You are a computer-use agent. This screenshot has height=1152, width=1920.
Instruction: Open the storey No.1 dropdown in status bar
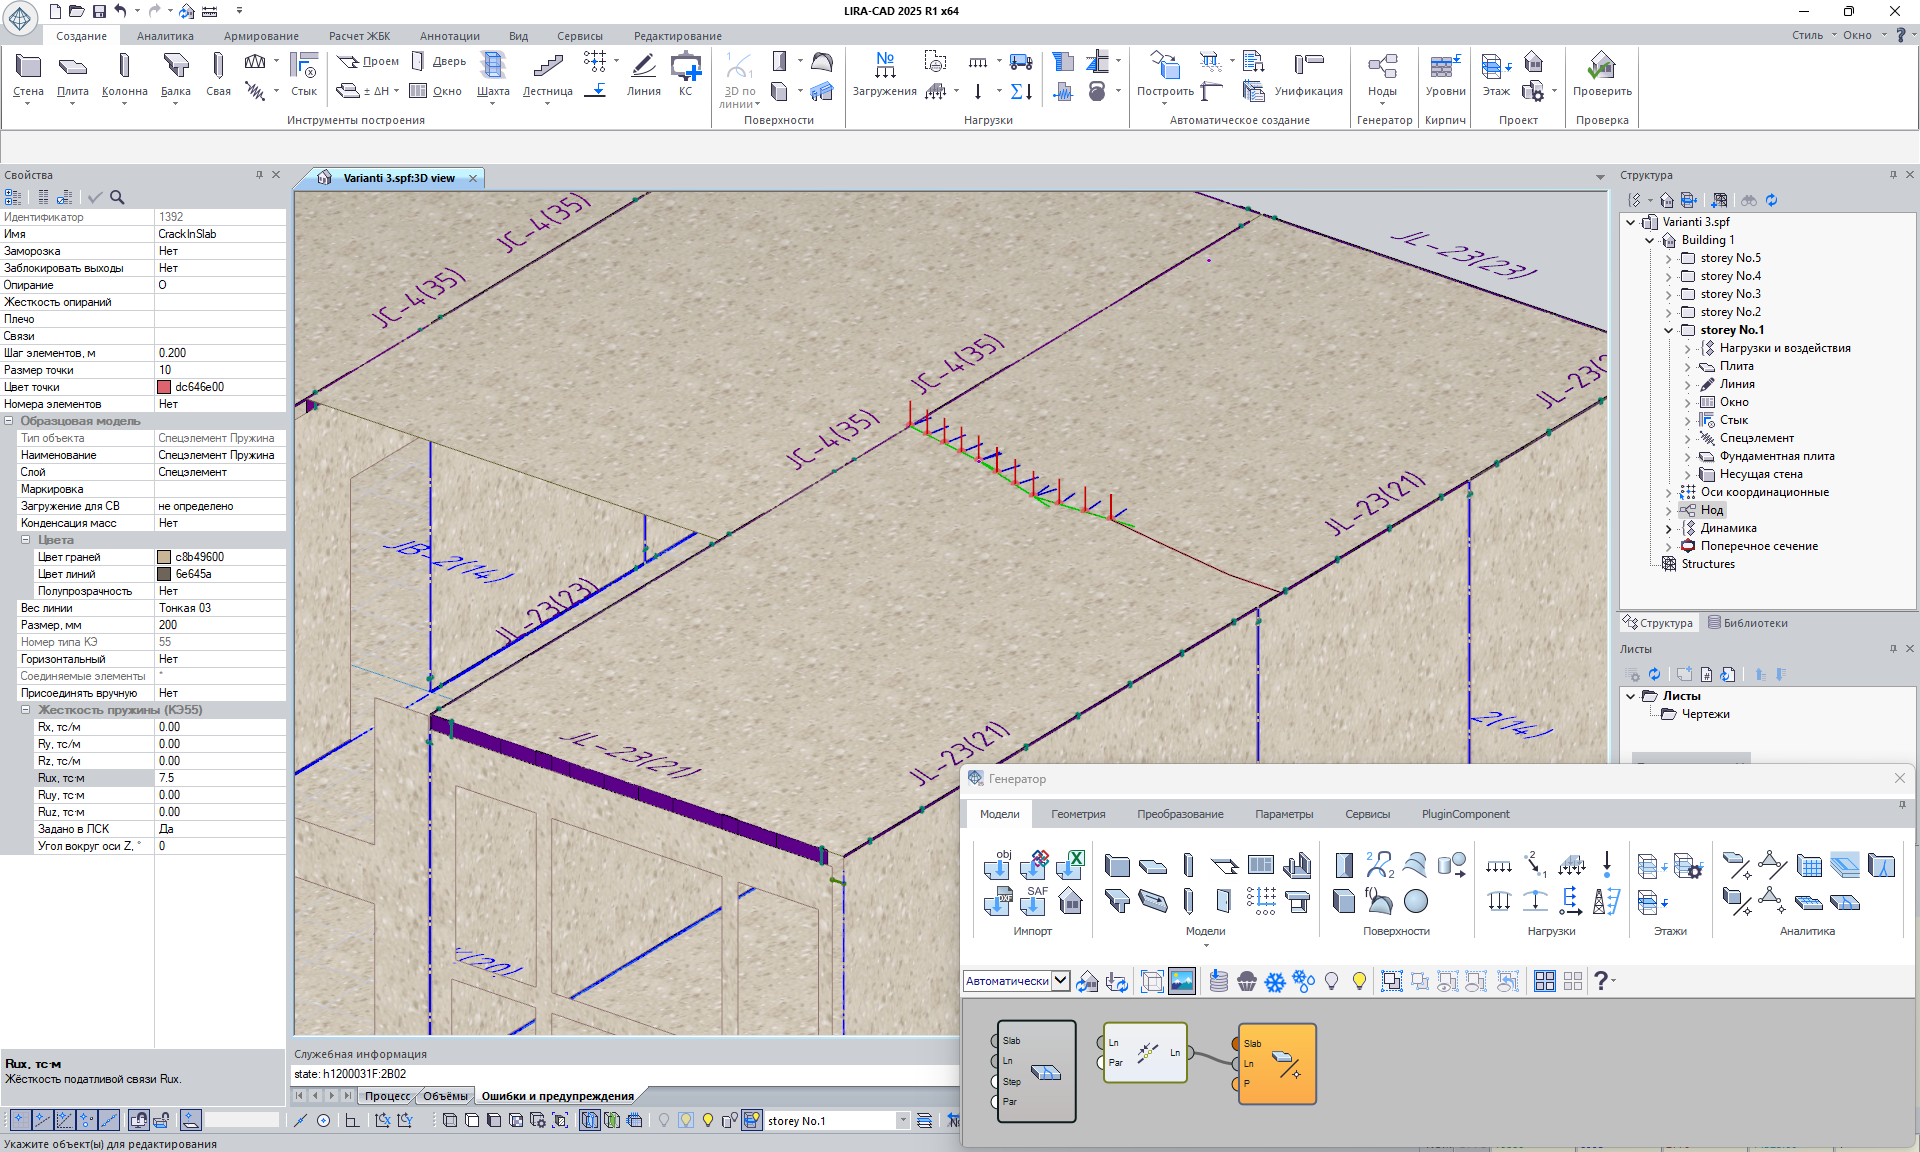903,1121
